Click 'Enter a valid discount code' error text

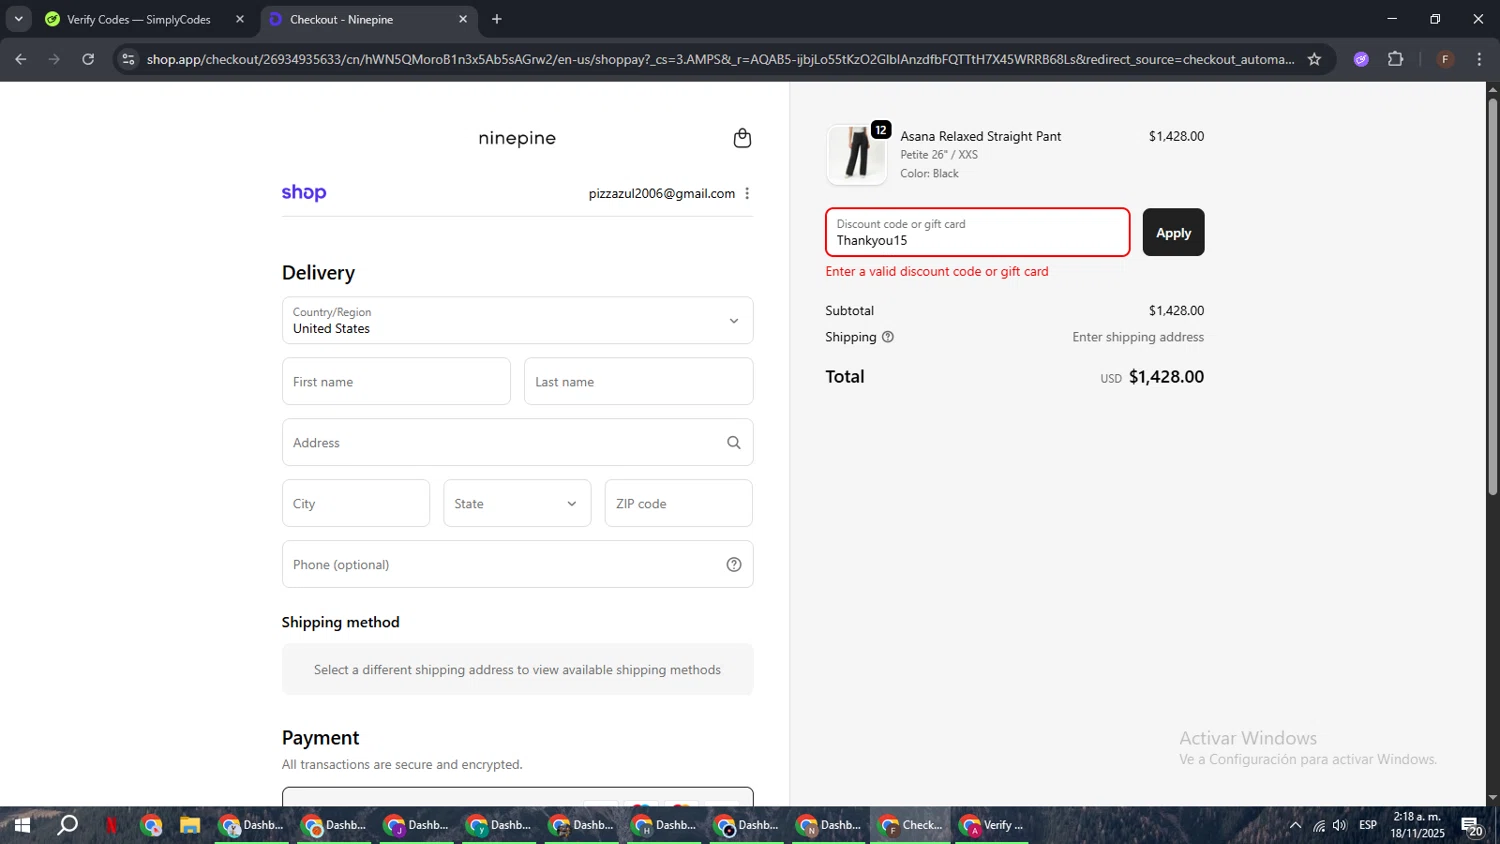click(937, 271)
